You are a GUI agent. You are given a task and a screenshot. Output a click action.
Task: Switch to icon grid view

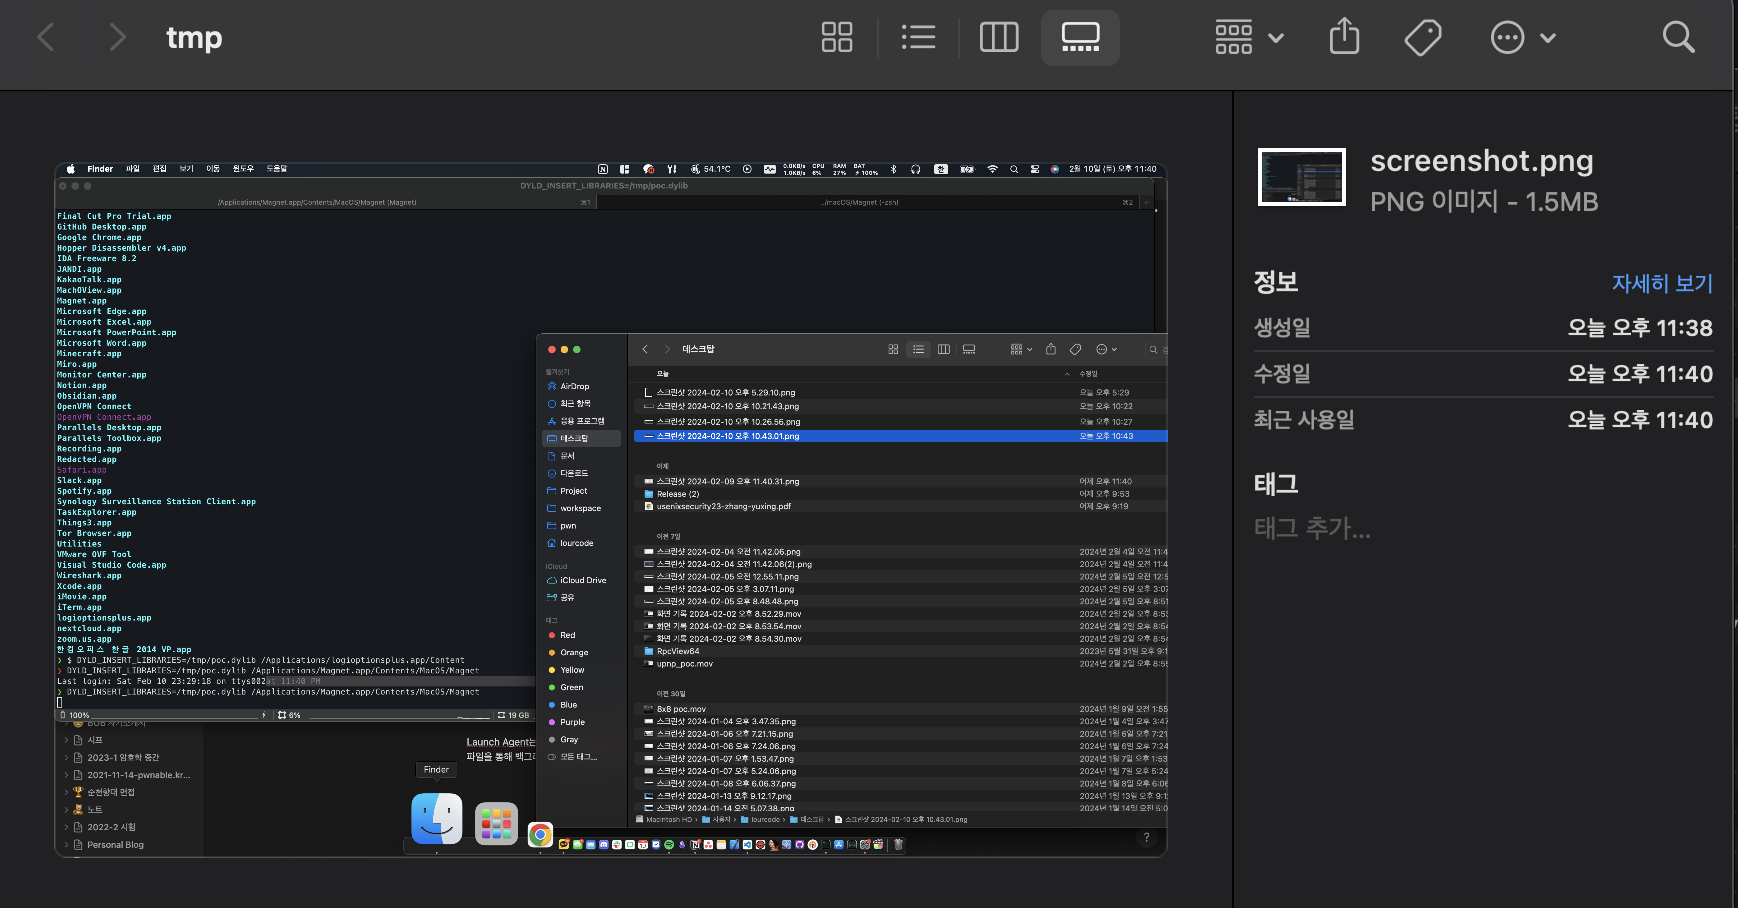[837, 38]
